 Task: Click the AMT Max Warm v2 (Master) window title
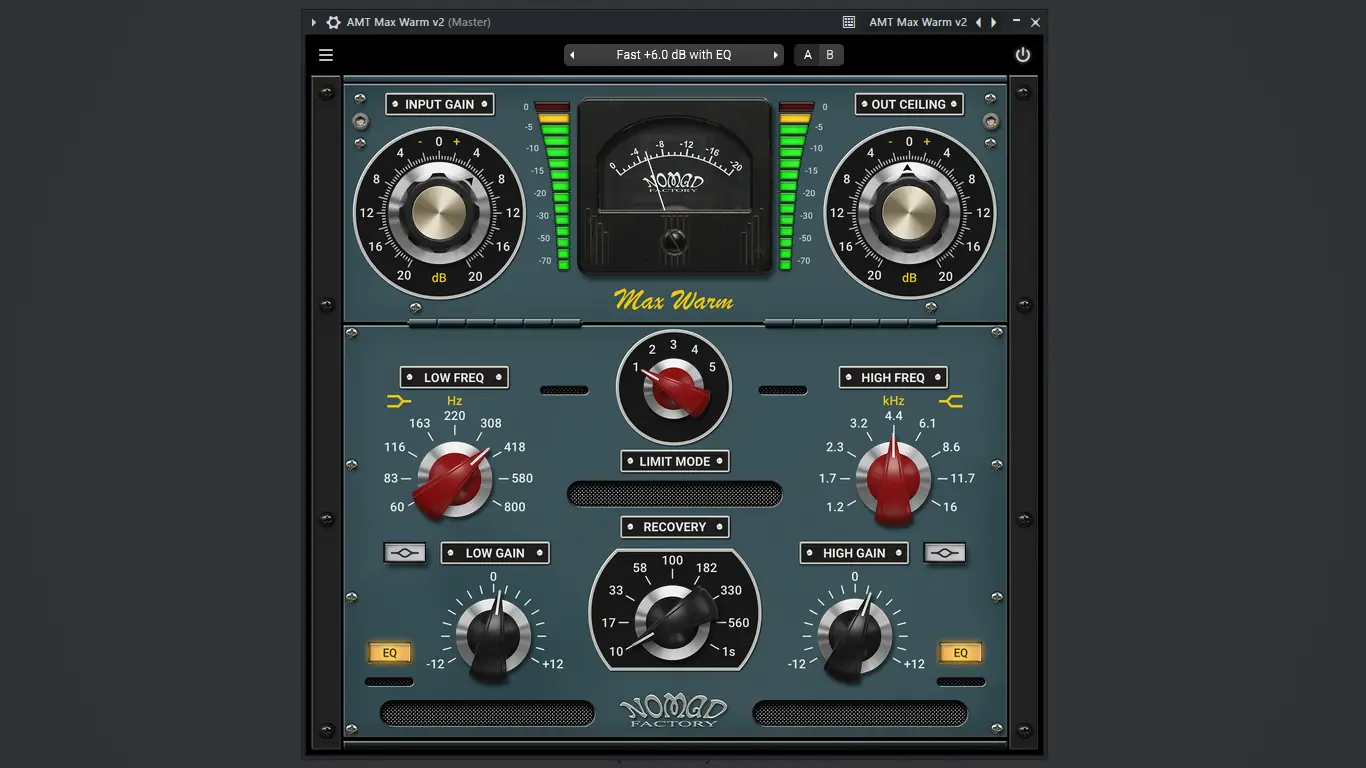click(x=419, y=22)
